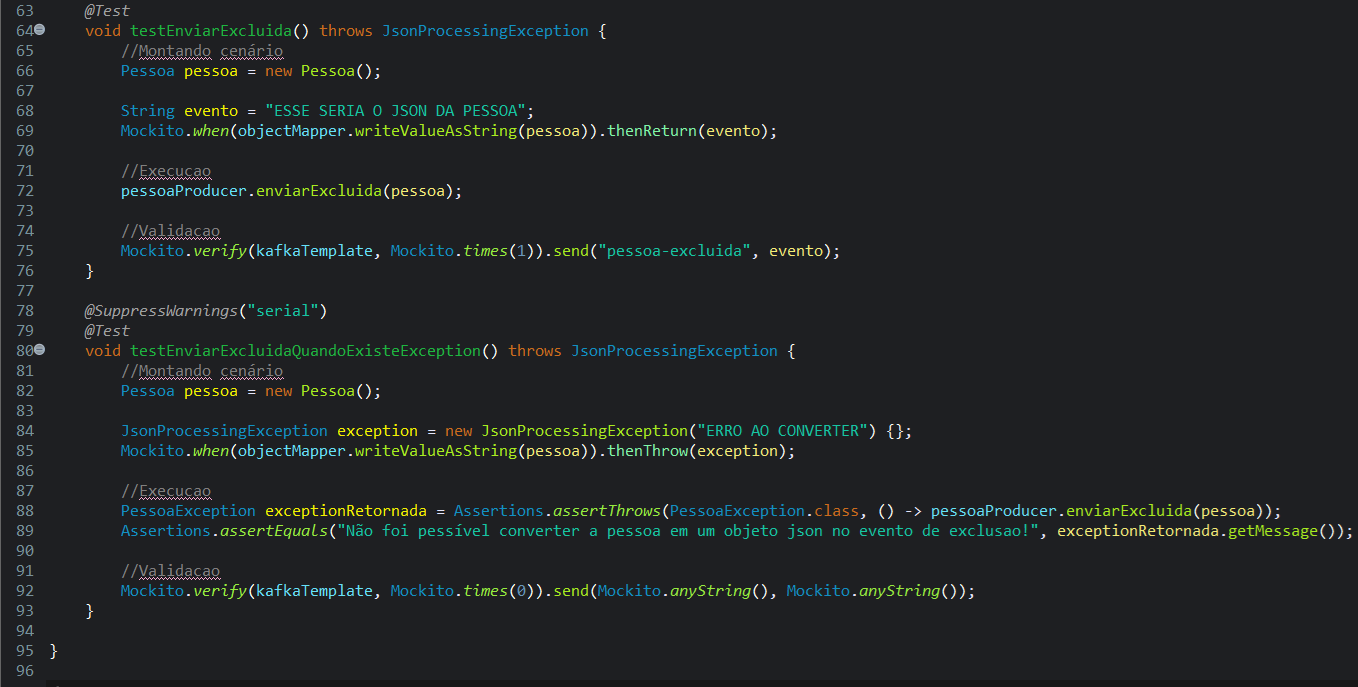The height and width of the screenshot is (687, 1358).
Task: Click line number 78 in the gutter
Action: (24, 311)
